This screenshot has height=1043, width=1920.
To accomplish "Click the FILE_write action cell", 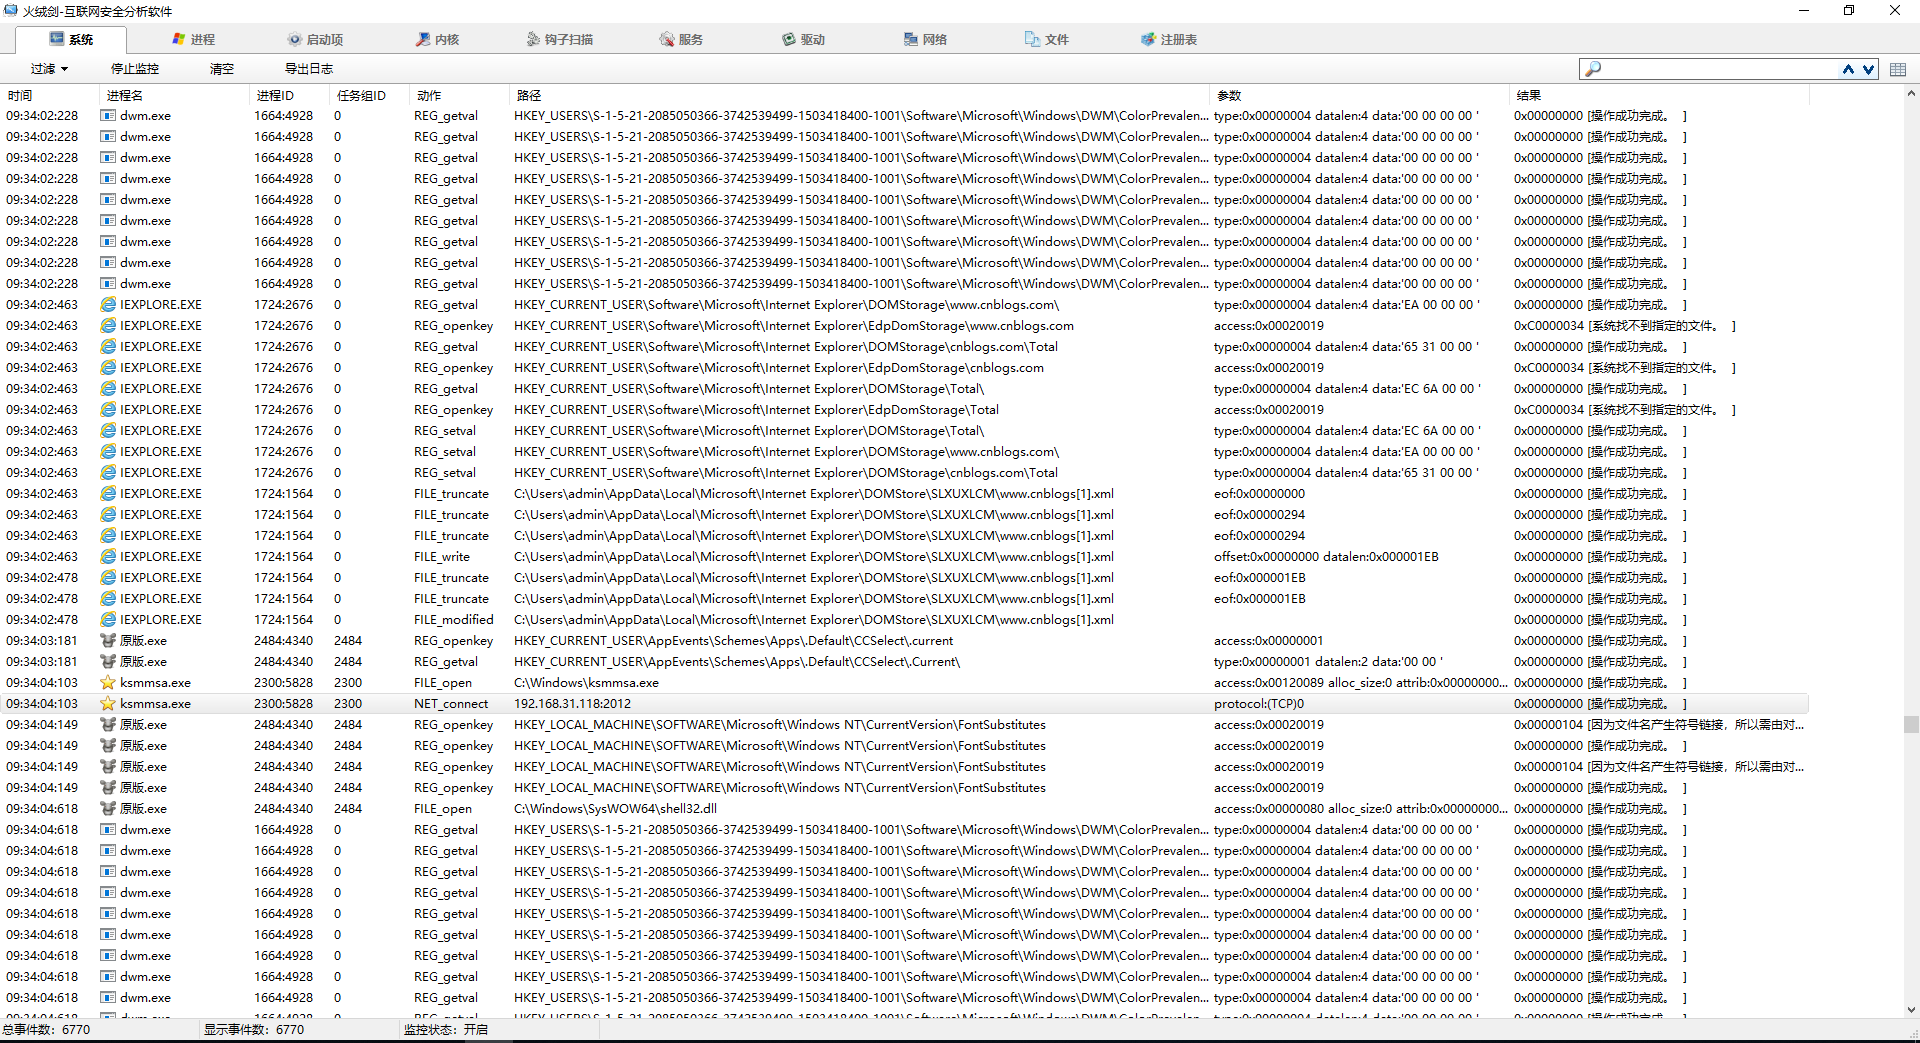I will [x=442, y=557].
